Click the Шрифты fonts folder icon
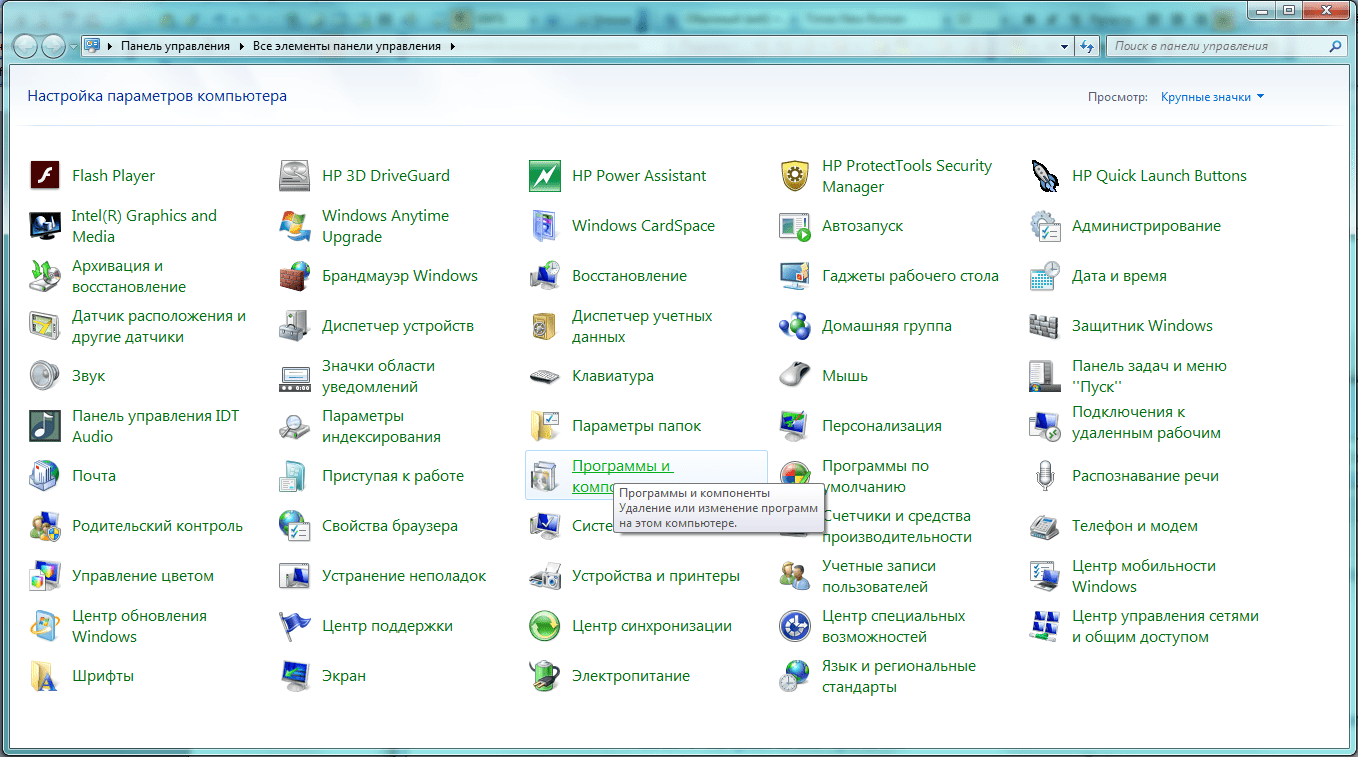 pyautogui.click(x=45, y=676)
